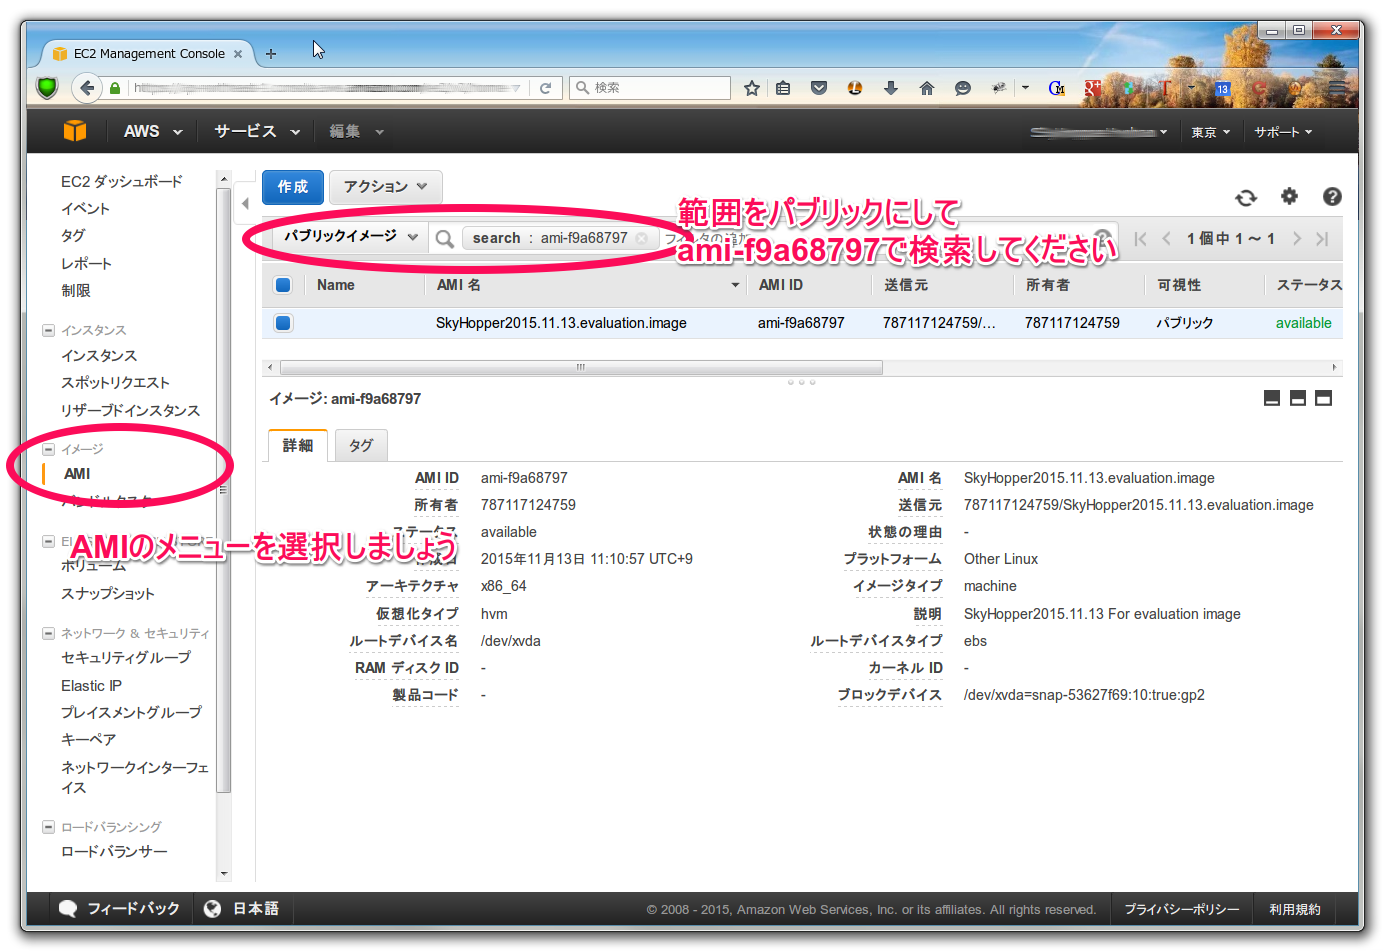Switch to the タグ tab in details pane
The width and height of the screenshot is (1385, 952).
click(360, 445)
